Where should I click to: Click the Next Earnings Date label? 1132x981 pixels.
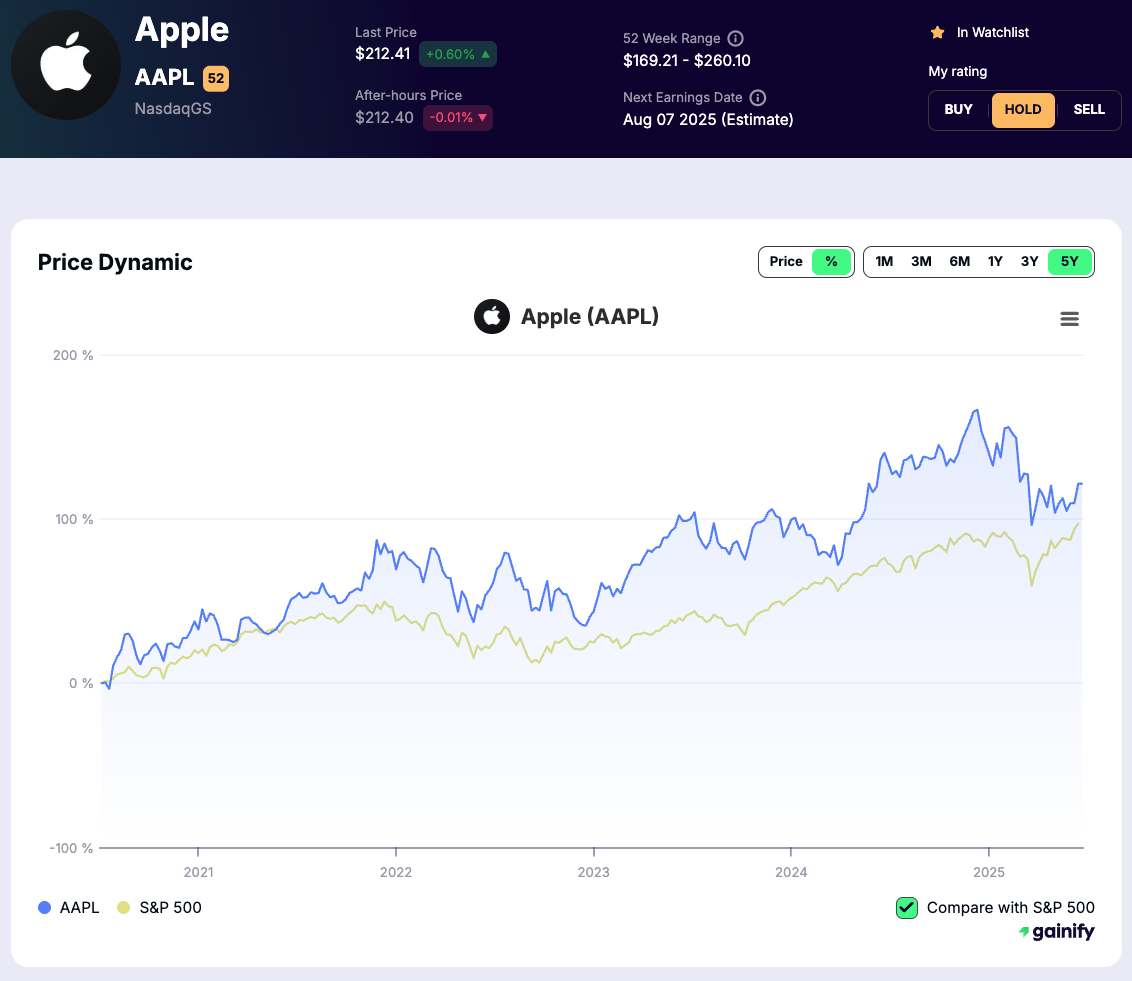tap(682, 97)
